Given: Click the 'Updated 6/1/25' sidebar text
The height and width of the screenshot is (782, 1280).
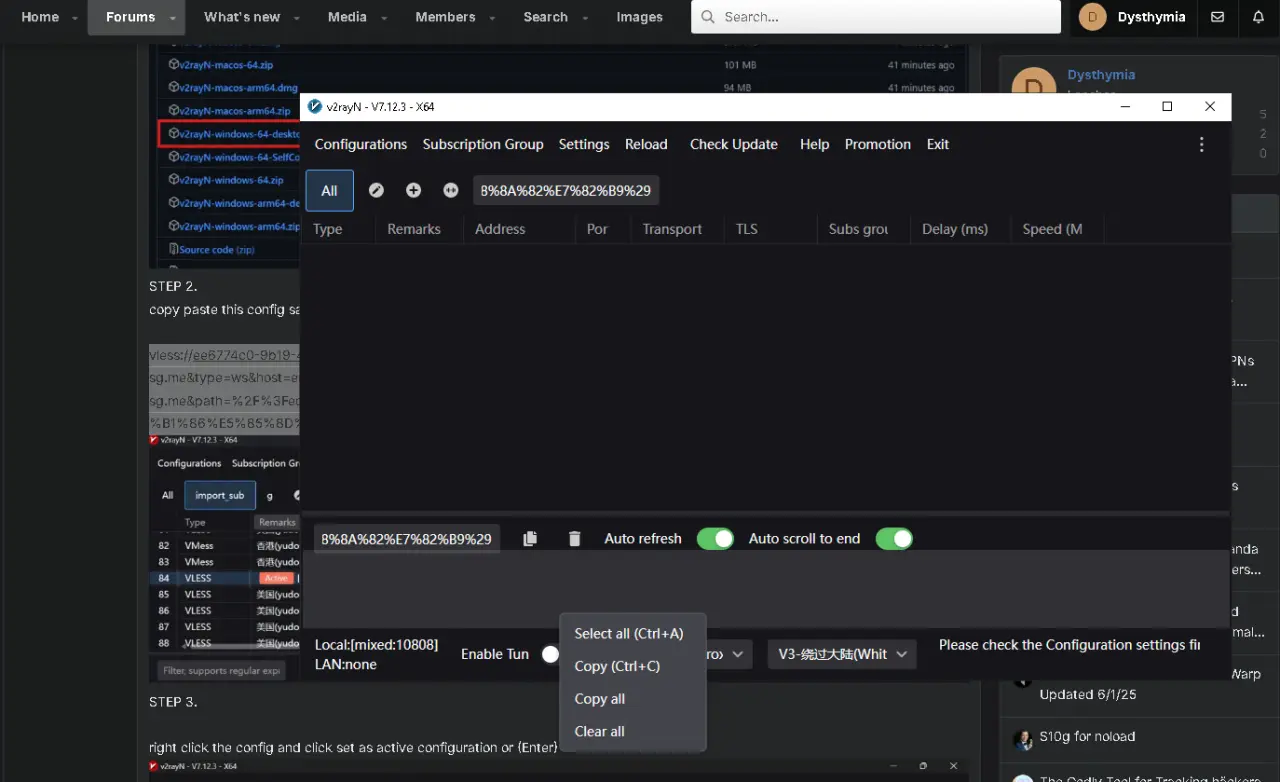Looking at the screenshot, I should point(1088,694).
